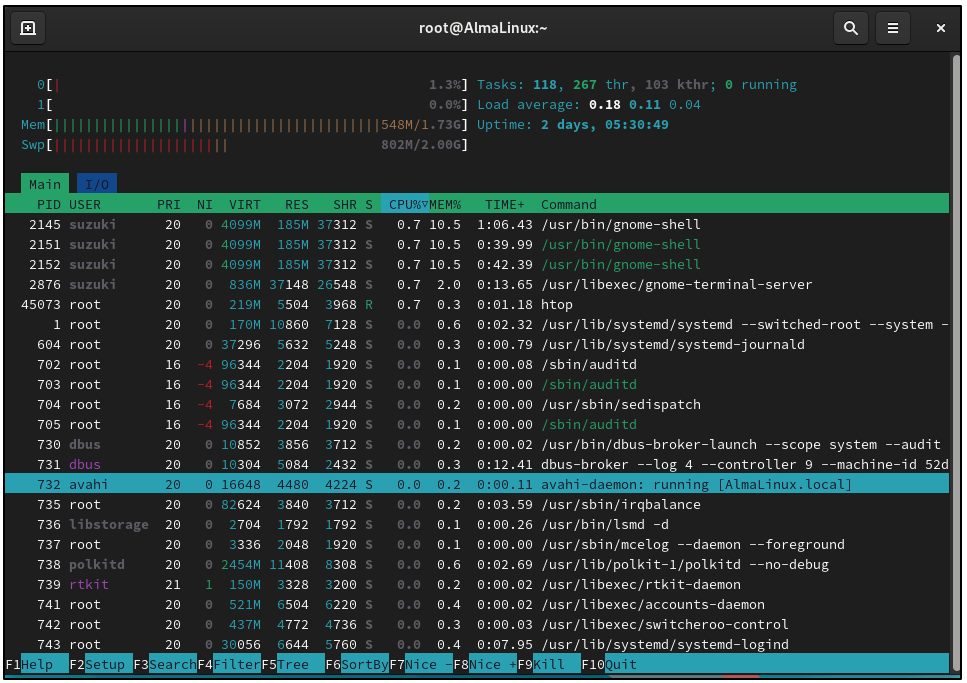Sort by PID column header
Image resolution: width=967 pixels, height=683 pixels.
pos(48,204)
